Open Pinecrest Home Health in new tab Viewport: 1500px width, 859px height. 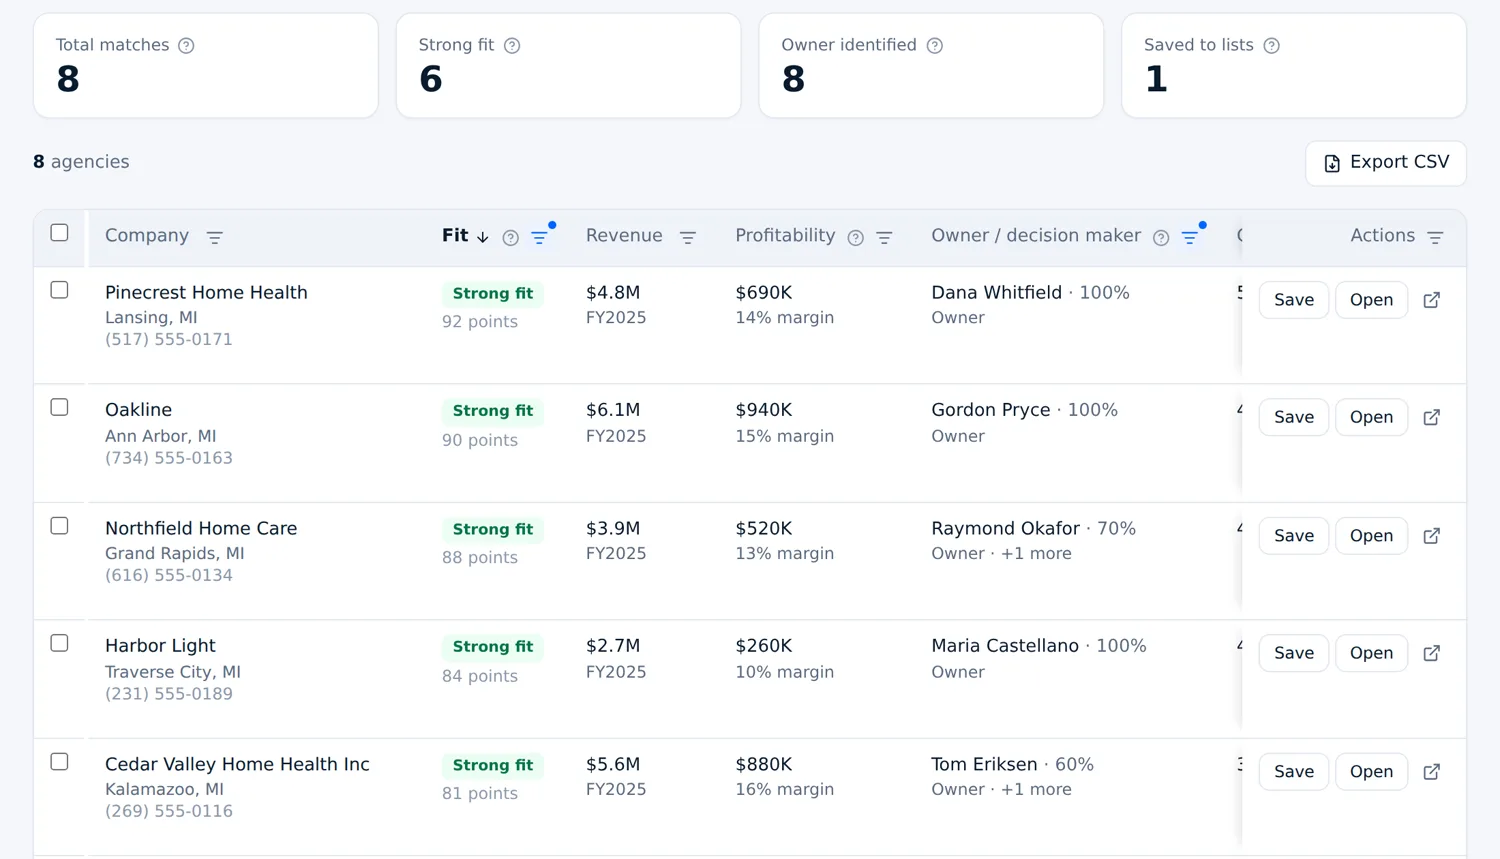coord(1432,300)
